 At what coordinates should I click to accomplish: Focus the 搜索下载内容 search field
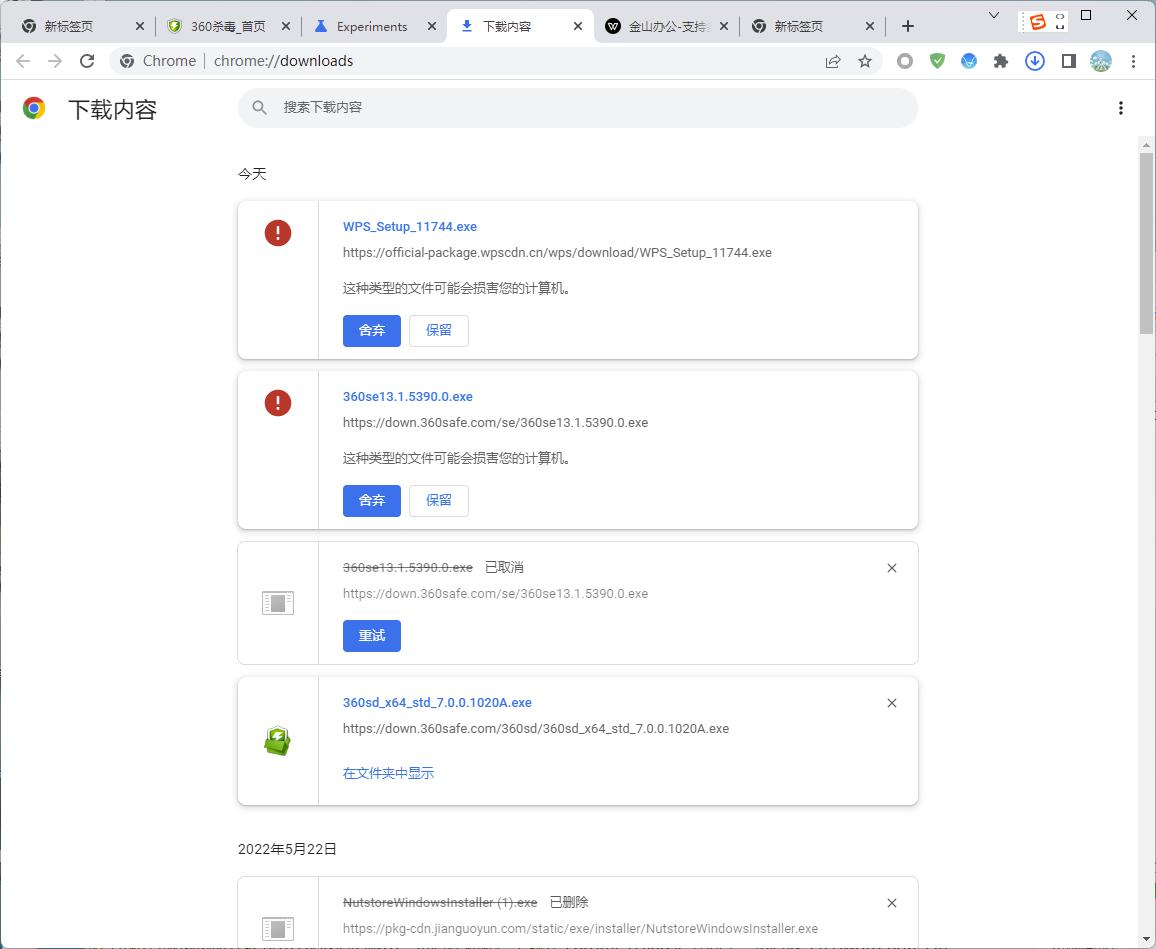577,108
